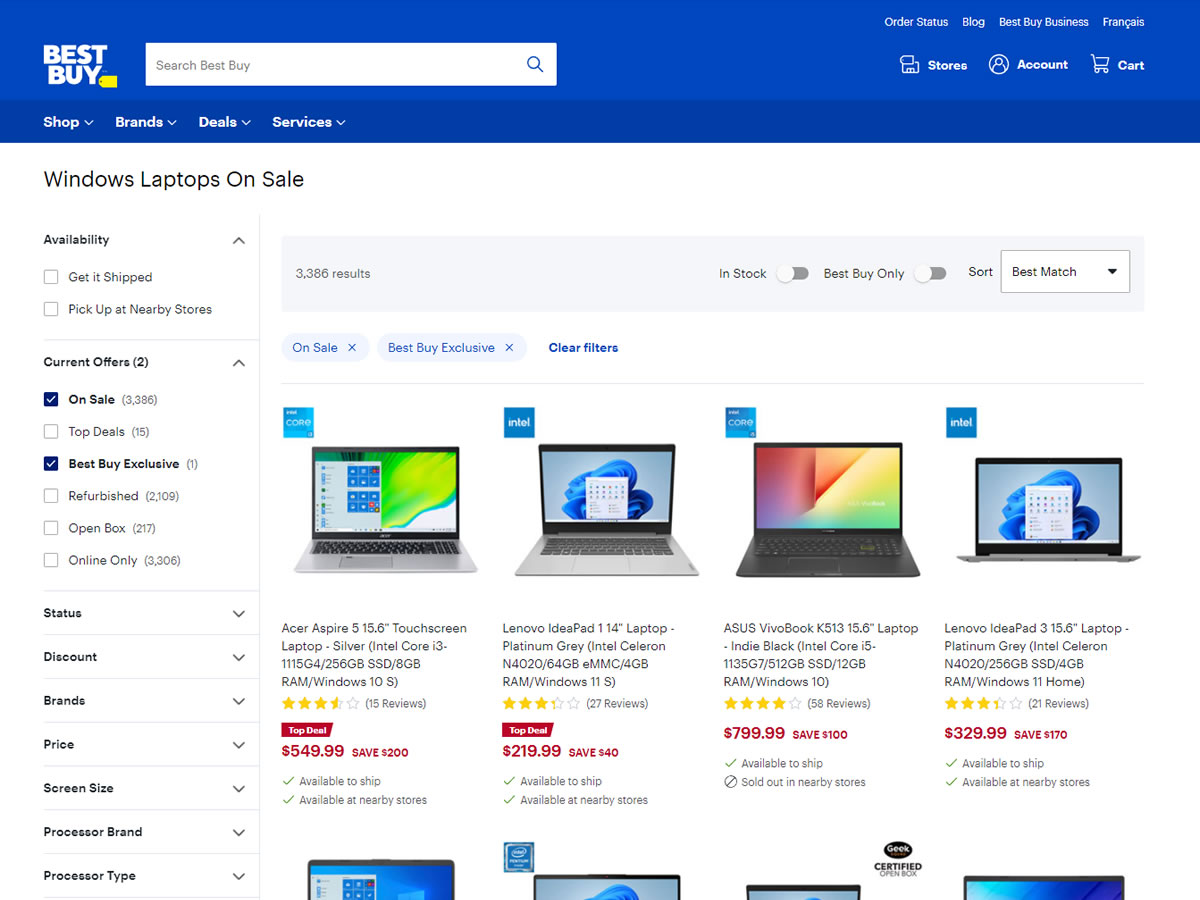The image size is (1200, 900).
Task: Open the Account profile icon
Action: (998, 65)
